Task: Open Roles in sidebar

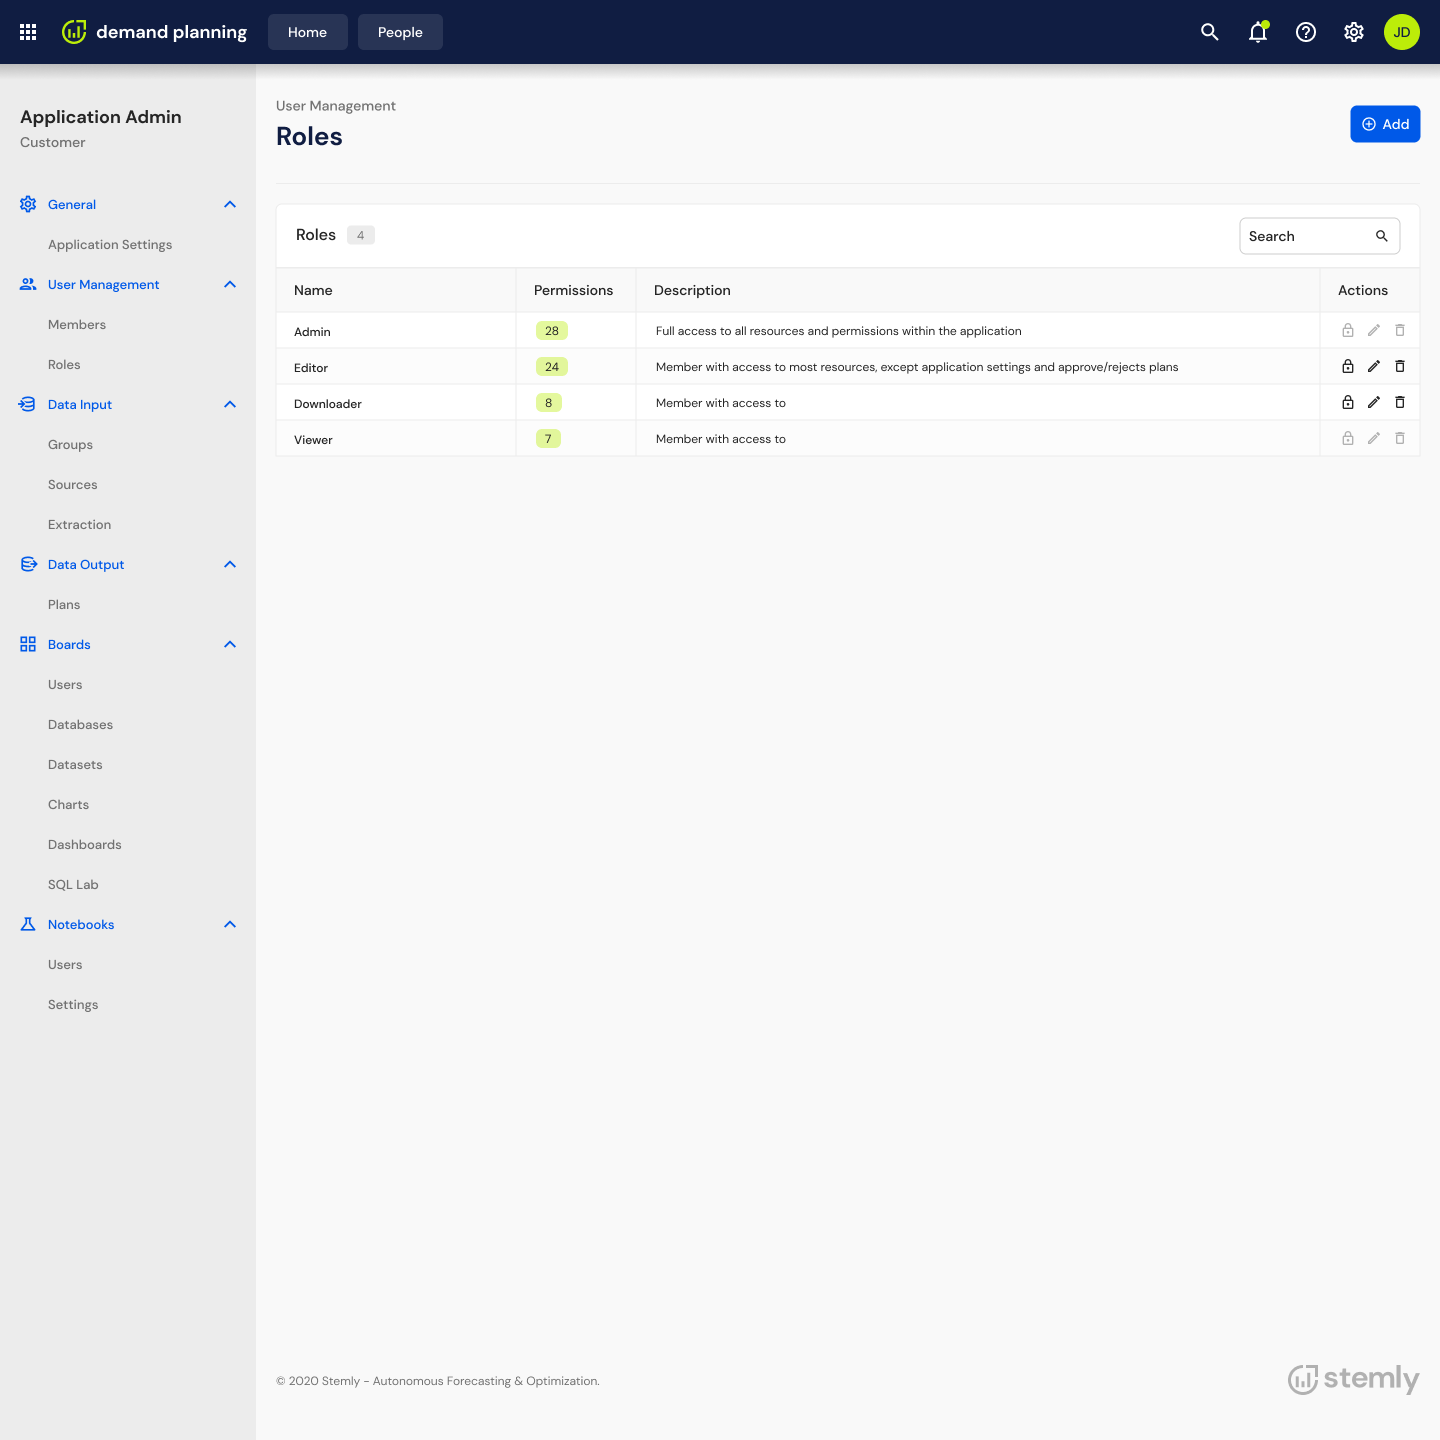Action: click(64, 364)
